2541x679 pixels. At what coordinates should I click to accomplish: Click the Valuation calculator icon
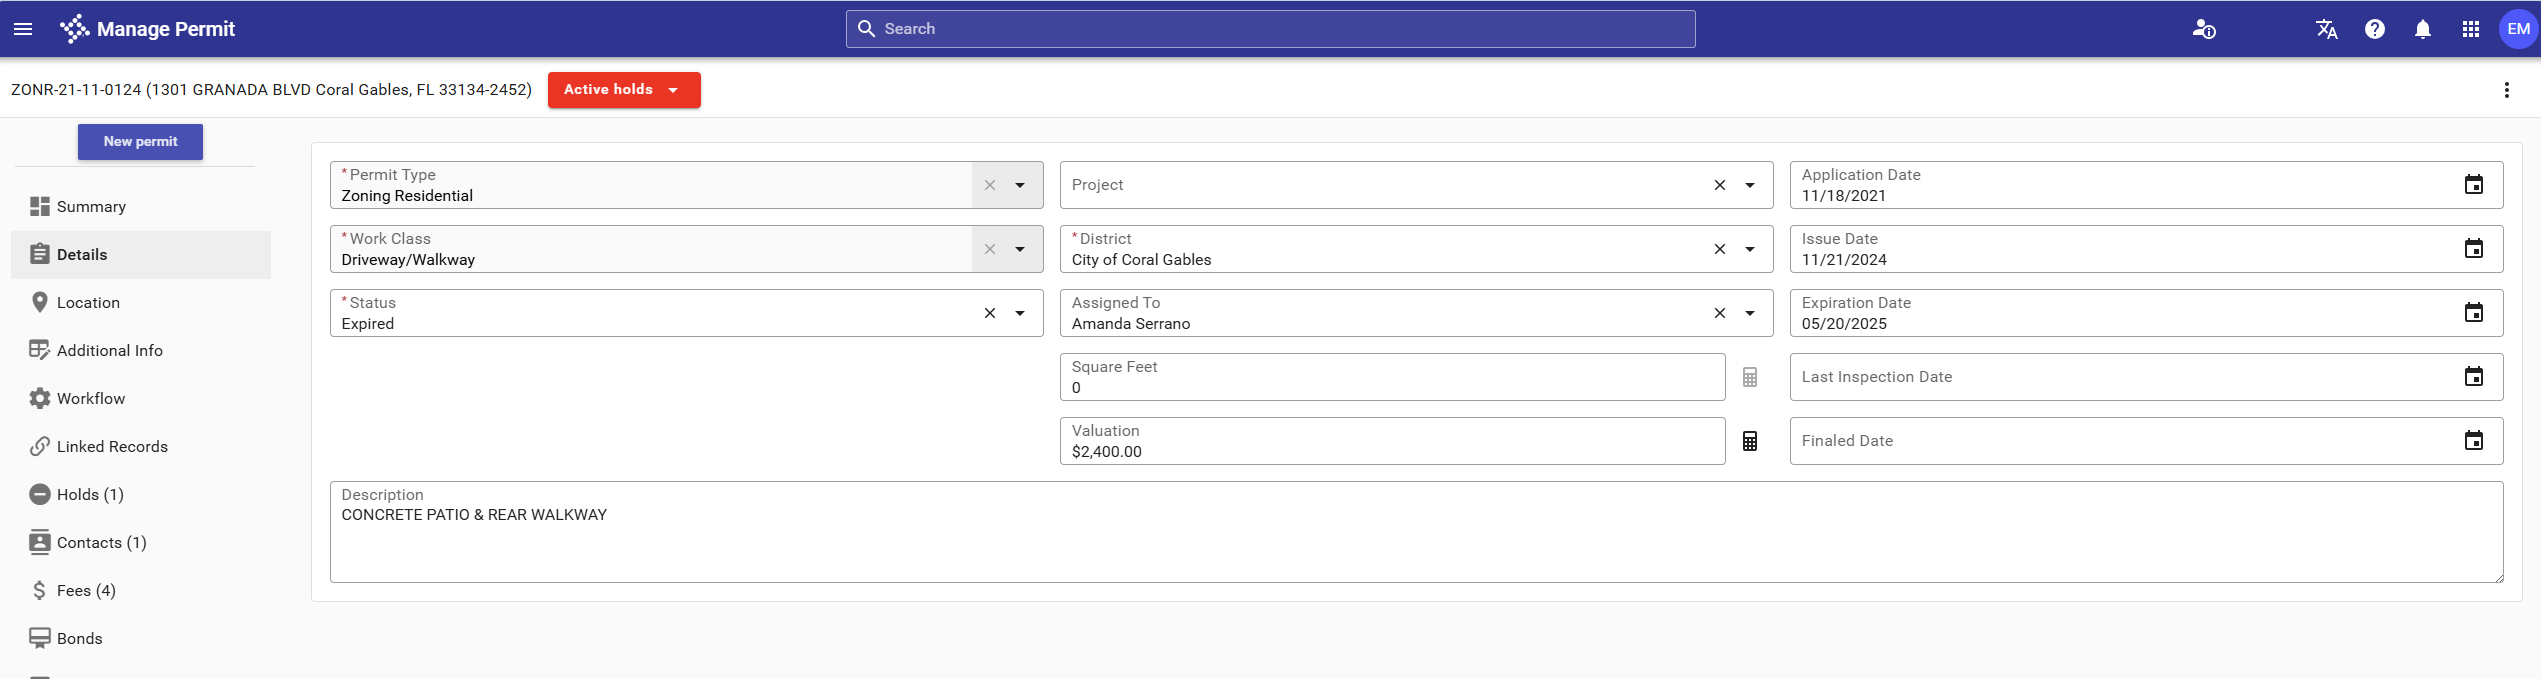tap(1749, 441)
